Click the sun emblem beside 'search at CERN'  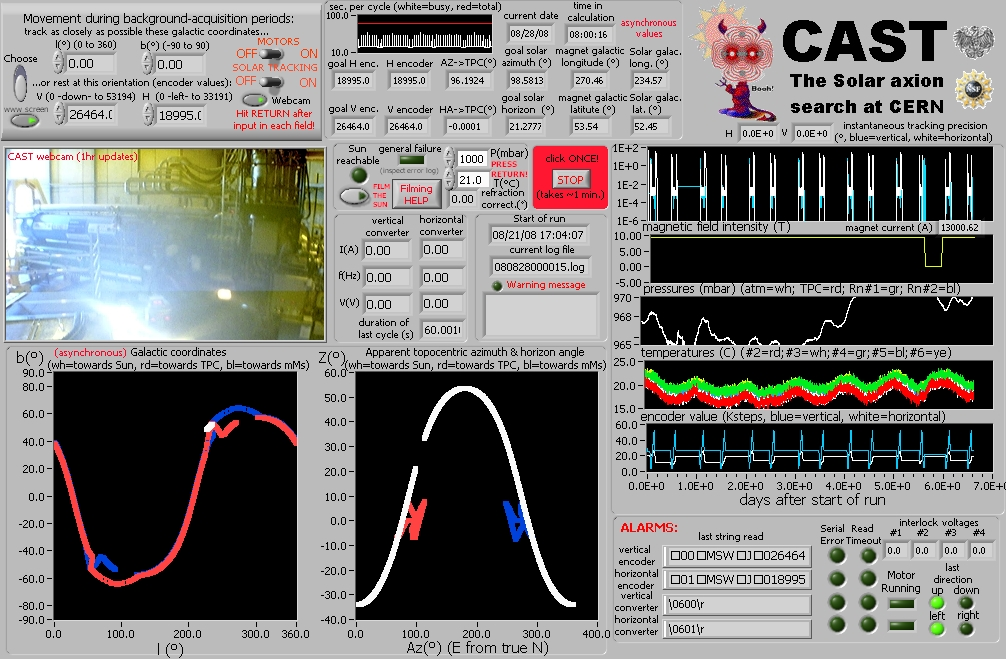tap(973, 89)
